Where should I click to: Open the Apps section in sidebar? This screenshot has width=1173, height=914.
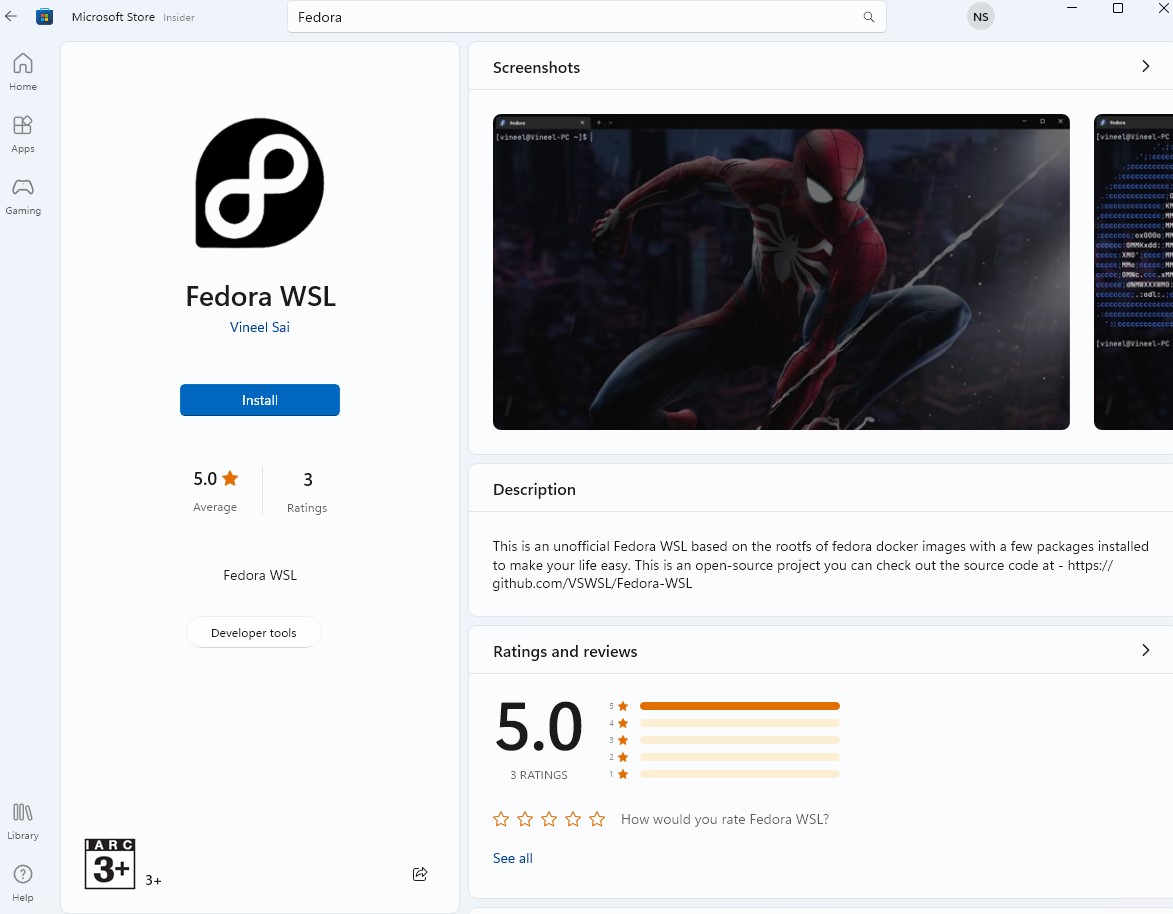point(23,134)
